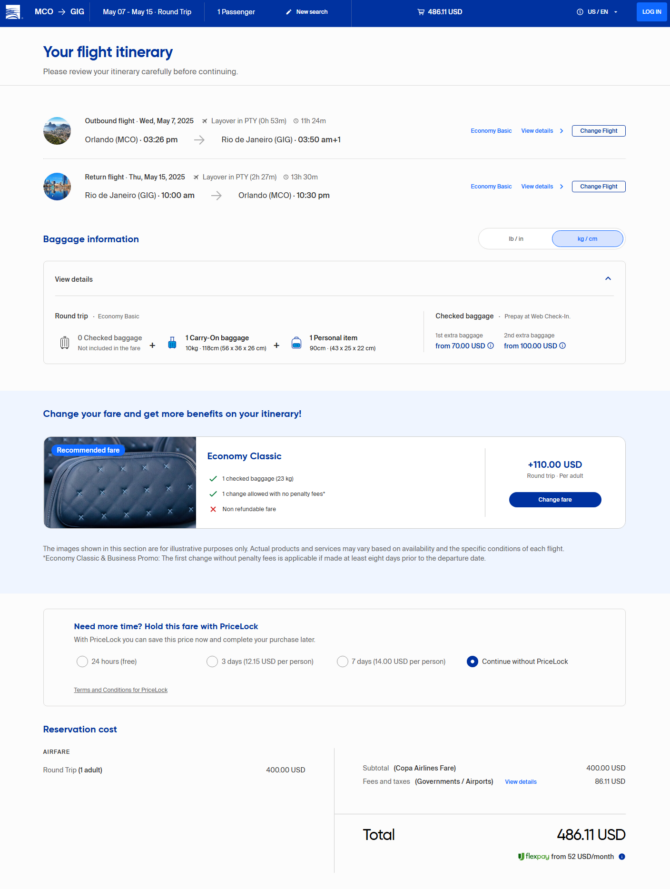Click the Economy Classic seat image
Viewport: 670px width, 889px height.
point(120,482)
